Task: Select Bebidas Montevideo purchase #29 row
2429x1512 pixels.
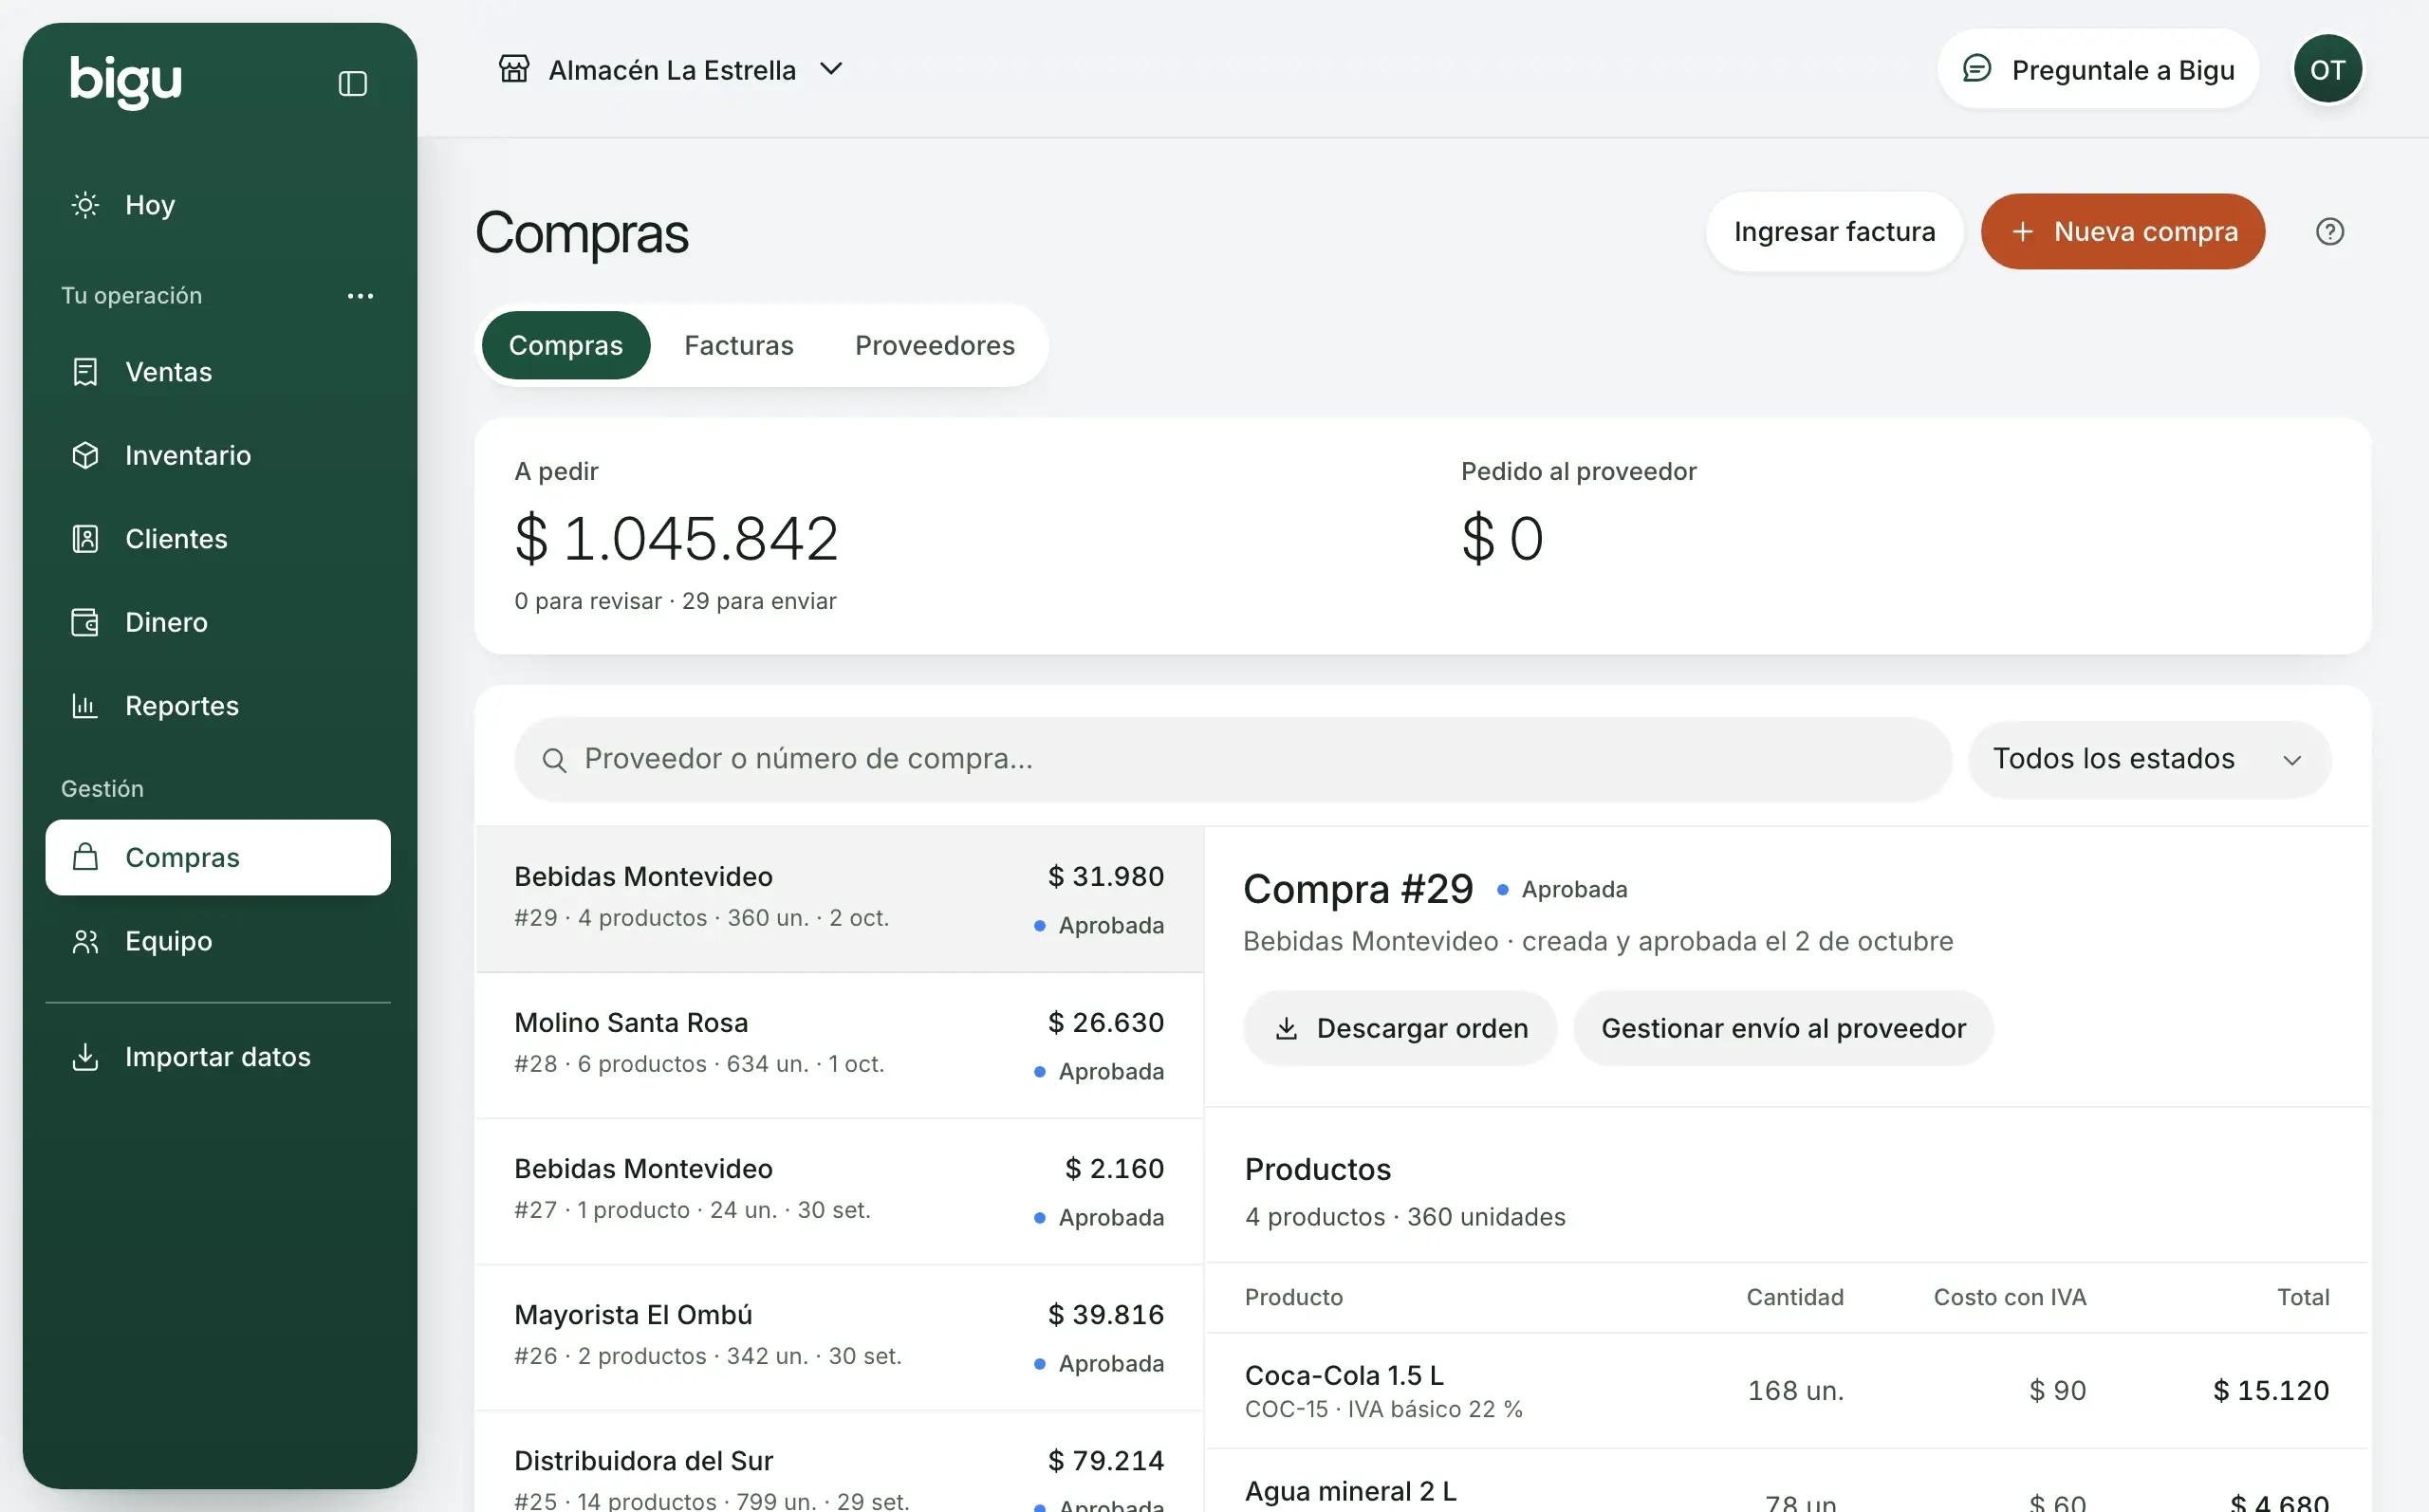Action: pyautogui.click(x=839, y=899)
